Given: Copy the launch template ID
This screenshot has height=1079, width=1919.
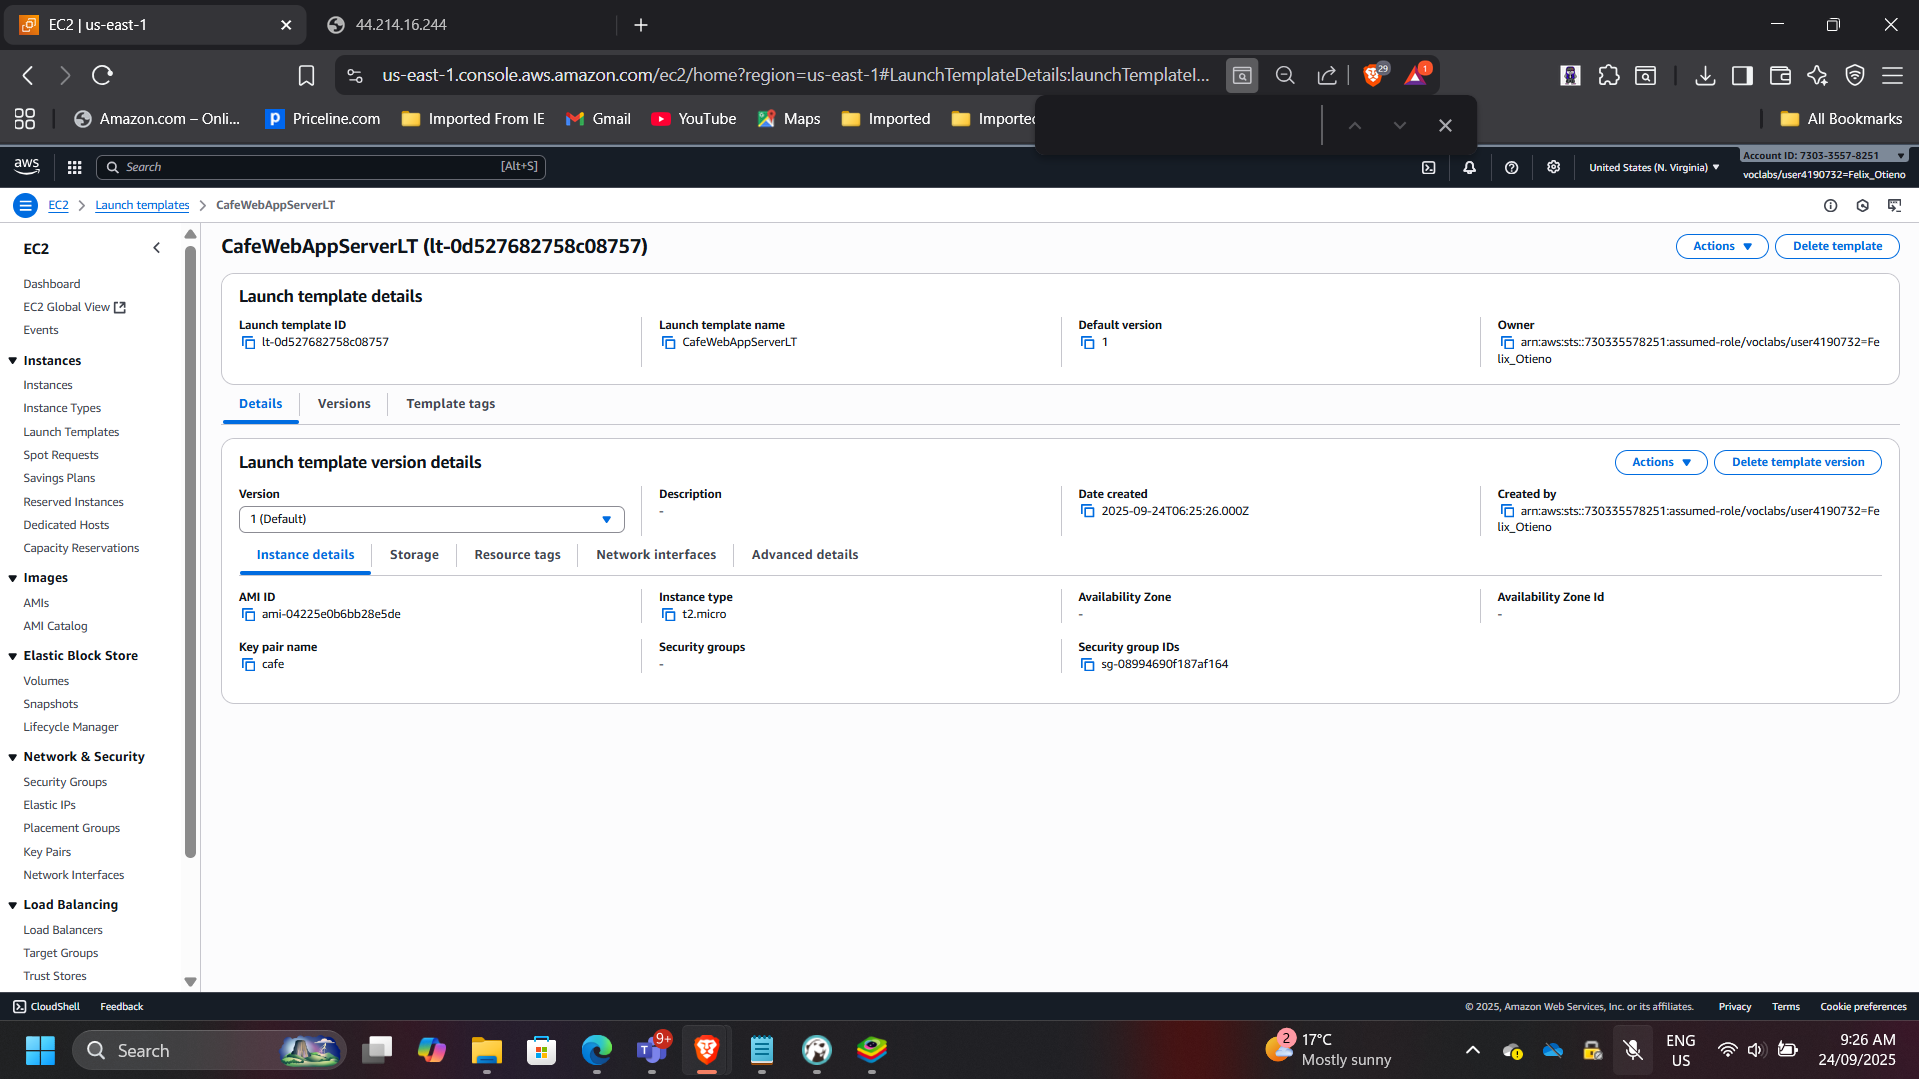Looking at the screenshot, I should 248,343.
